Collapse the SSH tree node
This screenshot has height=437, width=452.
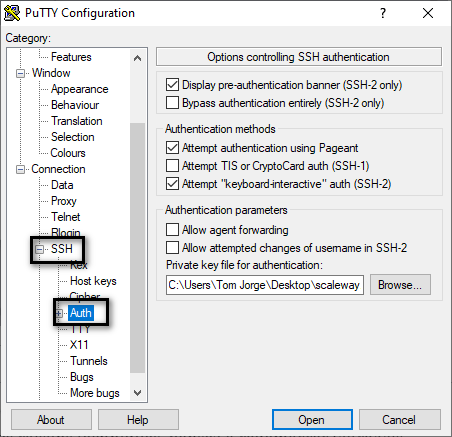40,249
